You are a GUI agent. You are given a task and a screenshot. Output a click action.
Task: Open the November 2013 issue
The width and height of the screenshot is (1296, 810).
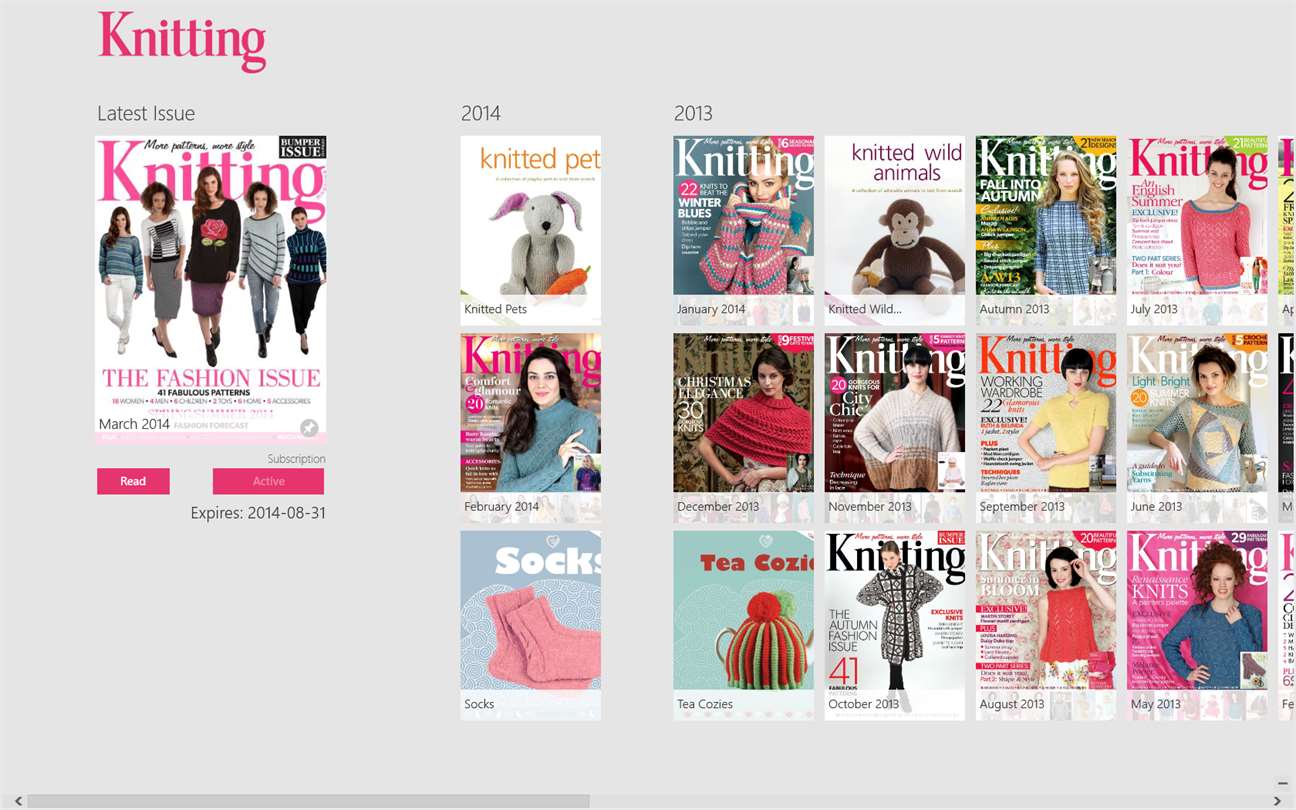(x=895, y=427)
